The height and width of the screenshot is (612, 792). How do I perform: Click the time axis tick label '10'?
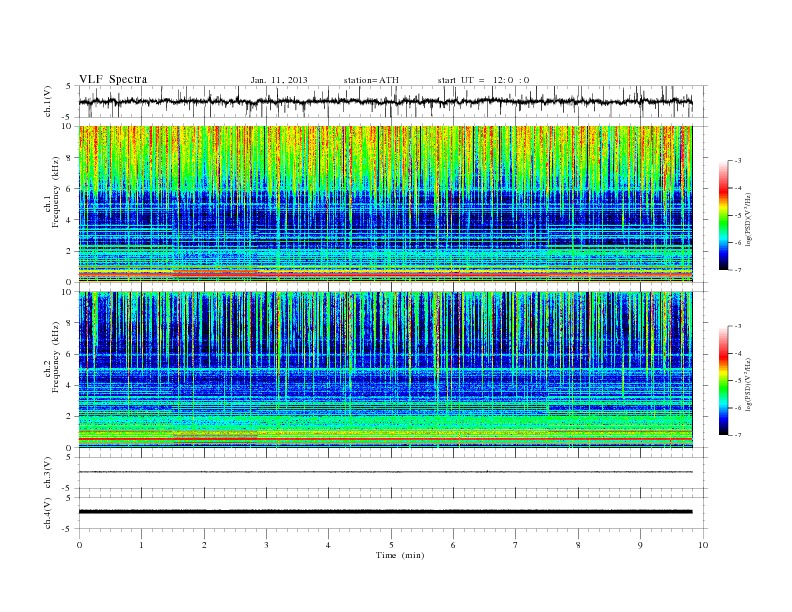click(x=703, y=545)
